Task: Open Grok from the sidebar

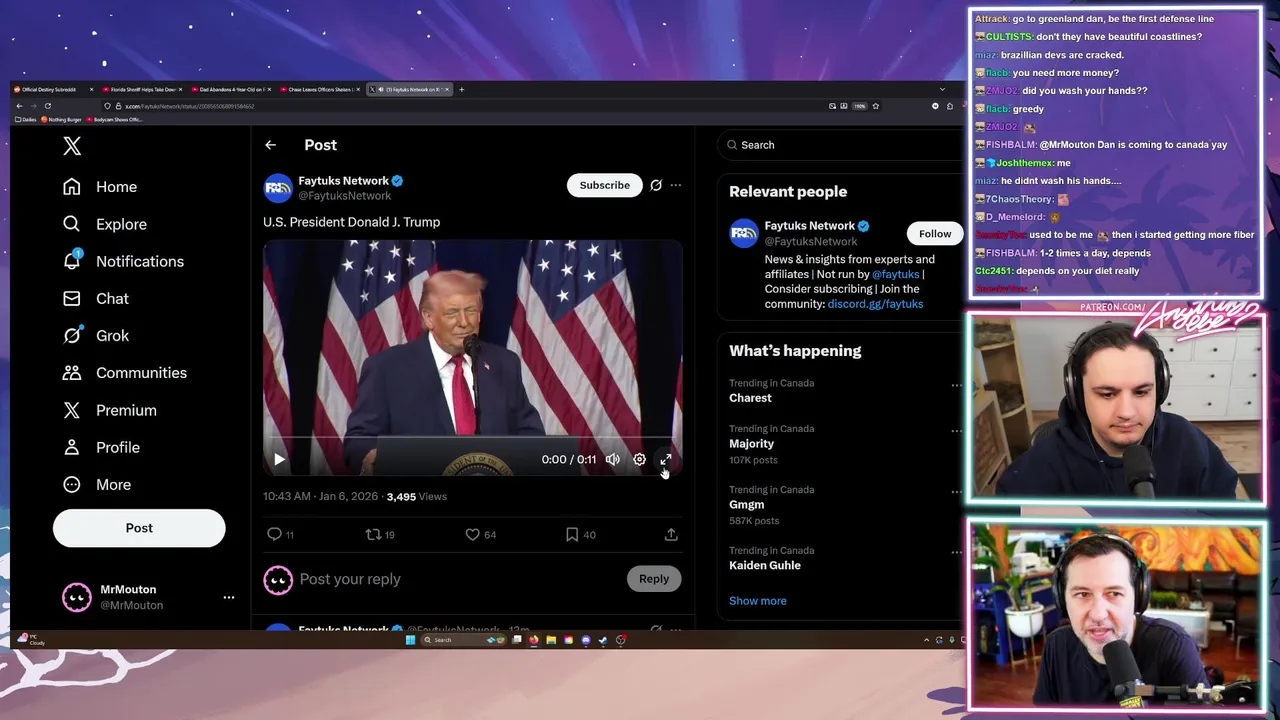Action: coord(95,336)
